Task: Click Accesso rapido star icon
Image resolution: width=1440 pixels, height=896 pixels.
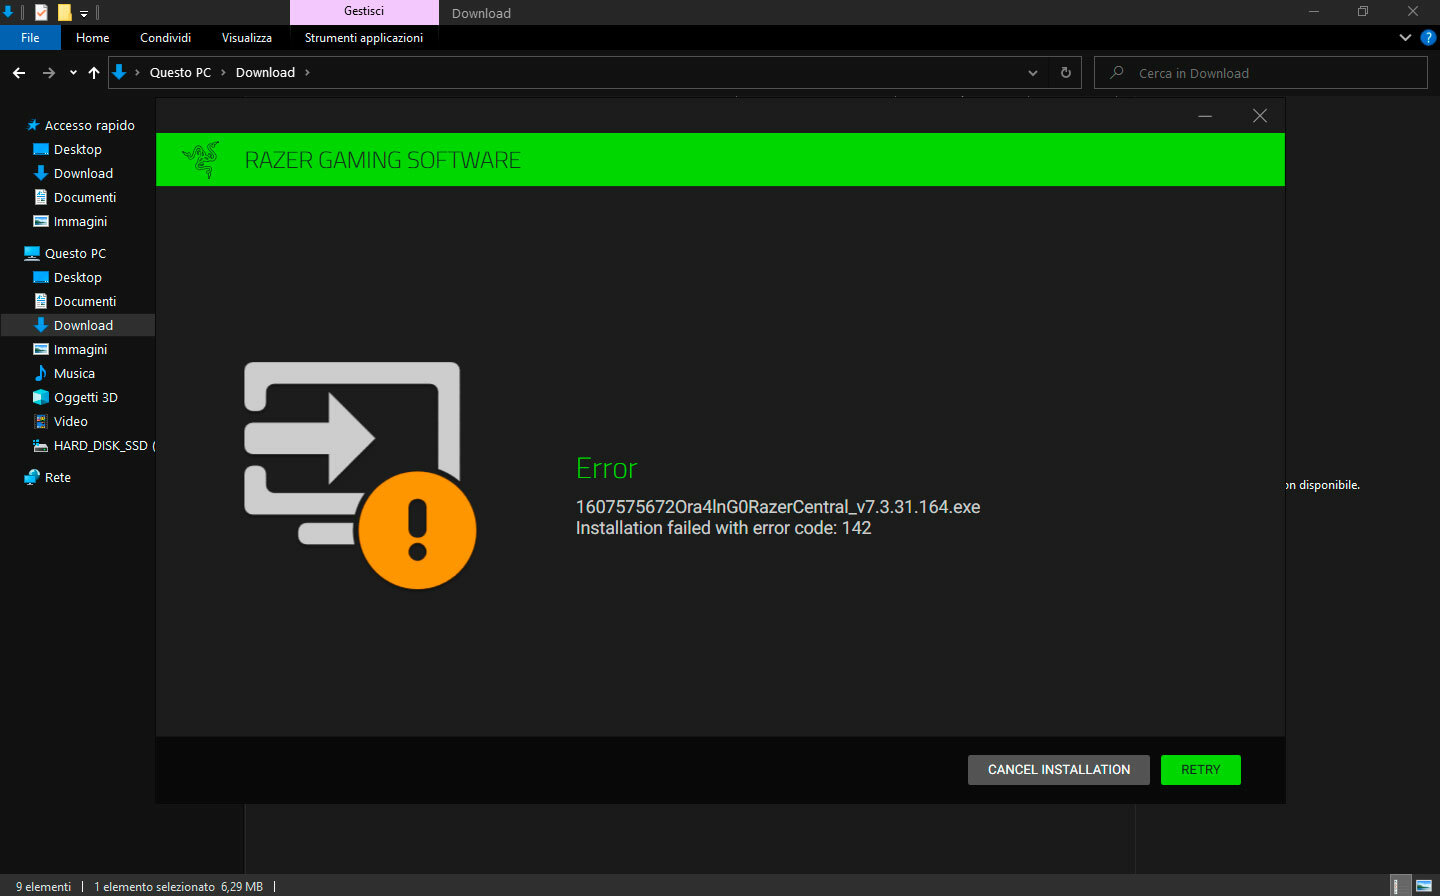Action: point(33,125)
